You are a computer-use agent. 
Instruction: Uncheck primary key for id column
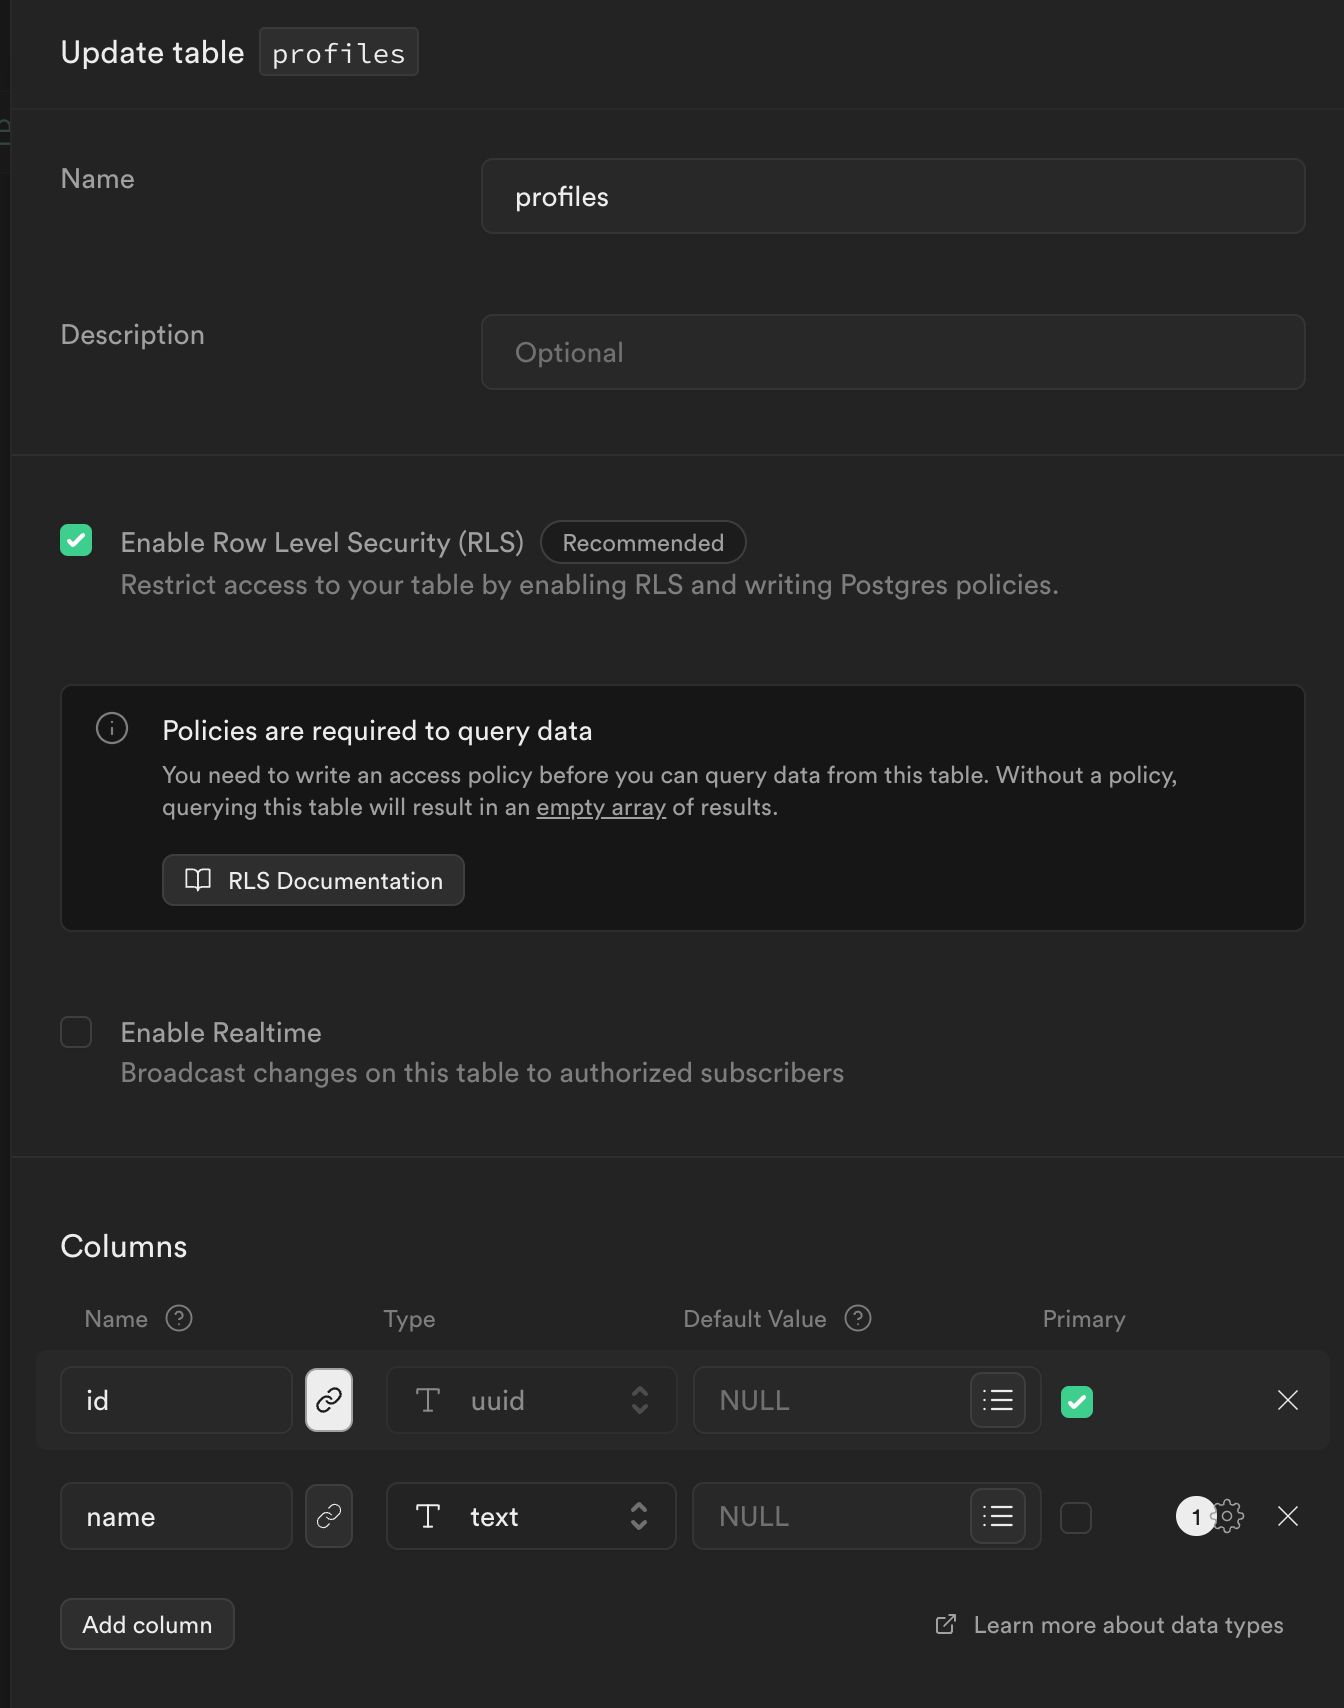(x=1076, y=1401)
